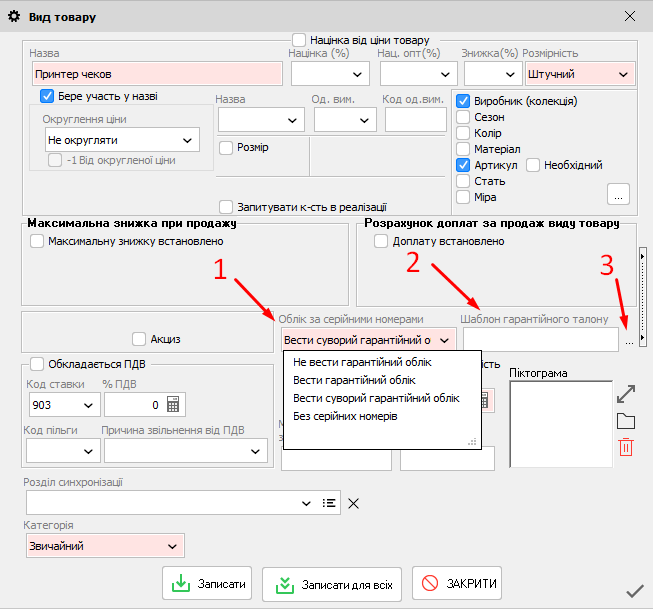Click the calculator icon next to % ПДВ
Screen dimensions: 653x609
(x=173, y=405)
